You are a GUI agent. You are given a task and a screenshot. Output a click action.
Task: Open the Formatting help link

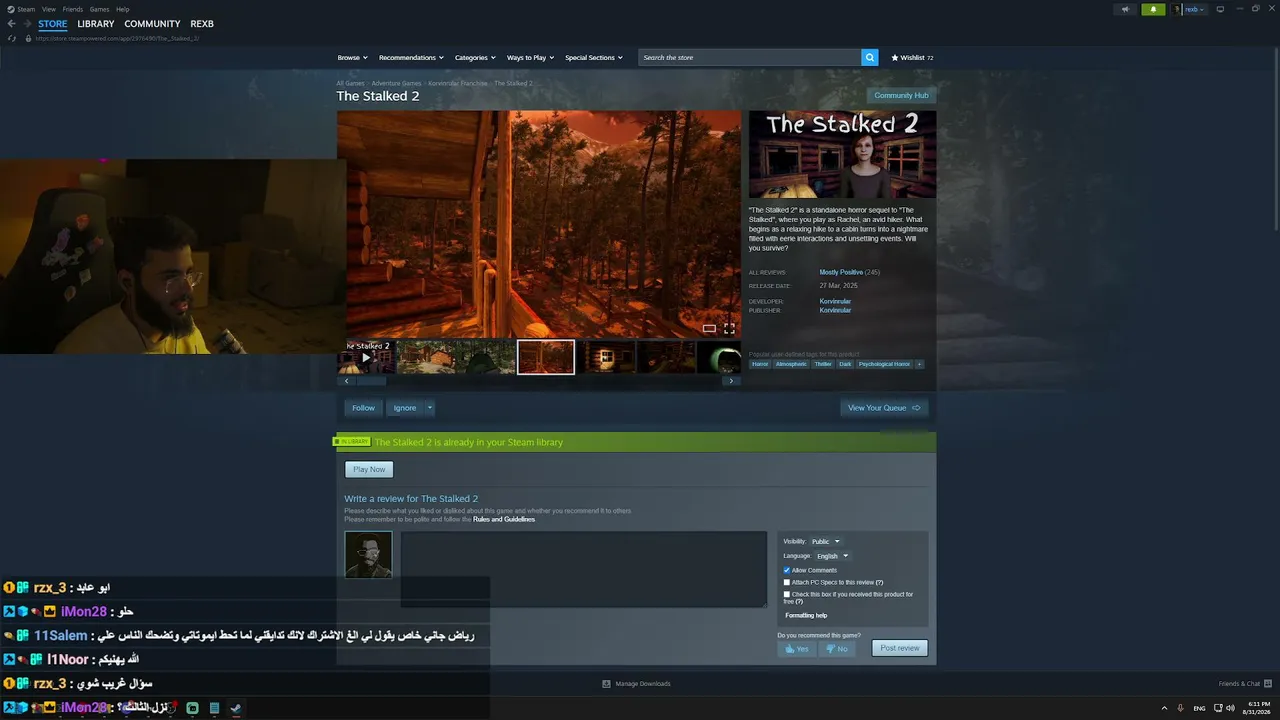(806, 616)
